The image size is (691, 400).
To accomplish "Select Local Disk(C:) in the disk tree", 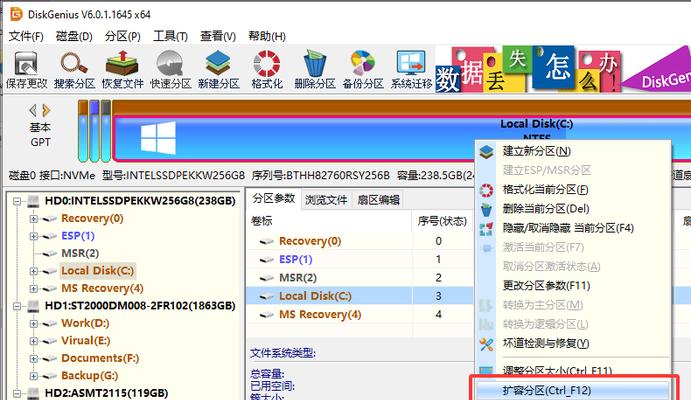I will tap(97, 270).
